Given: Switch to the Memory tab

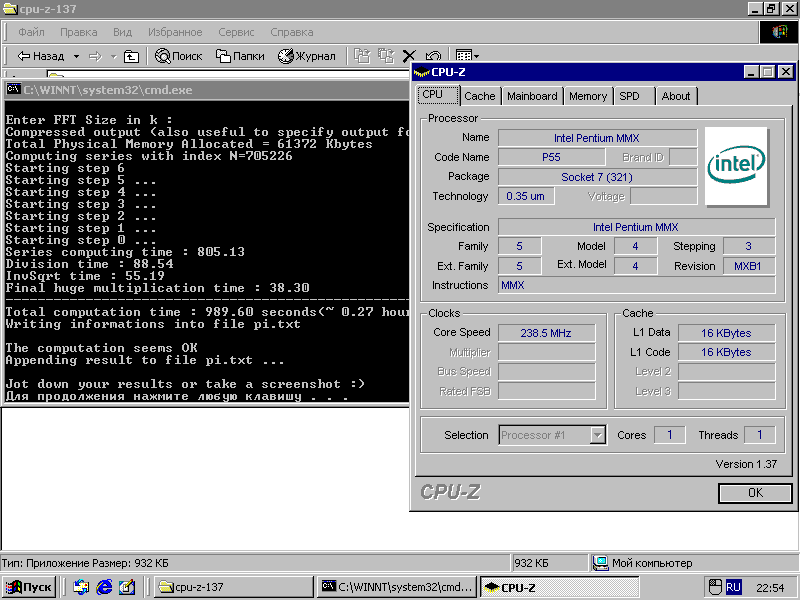Looking at the screenshot, I should pyautogui.click(x=588, y=96).
